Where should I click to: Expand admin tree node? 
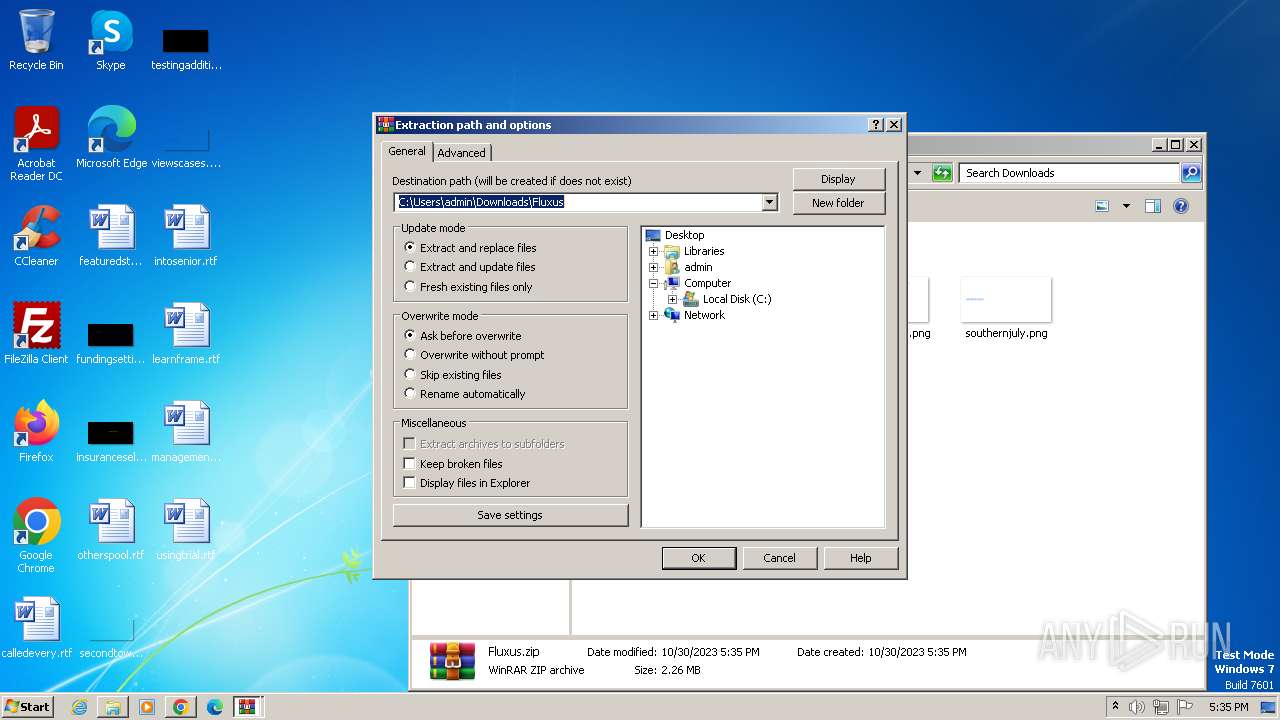point(653,267)
